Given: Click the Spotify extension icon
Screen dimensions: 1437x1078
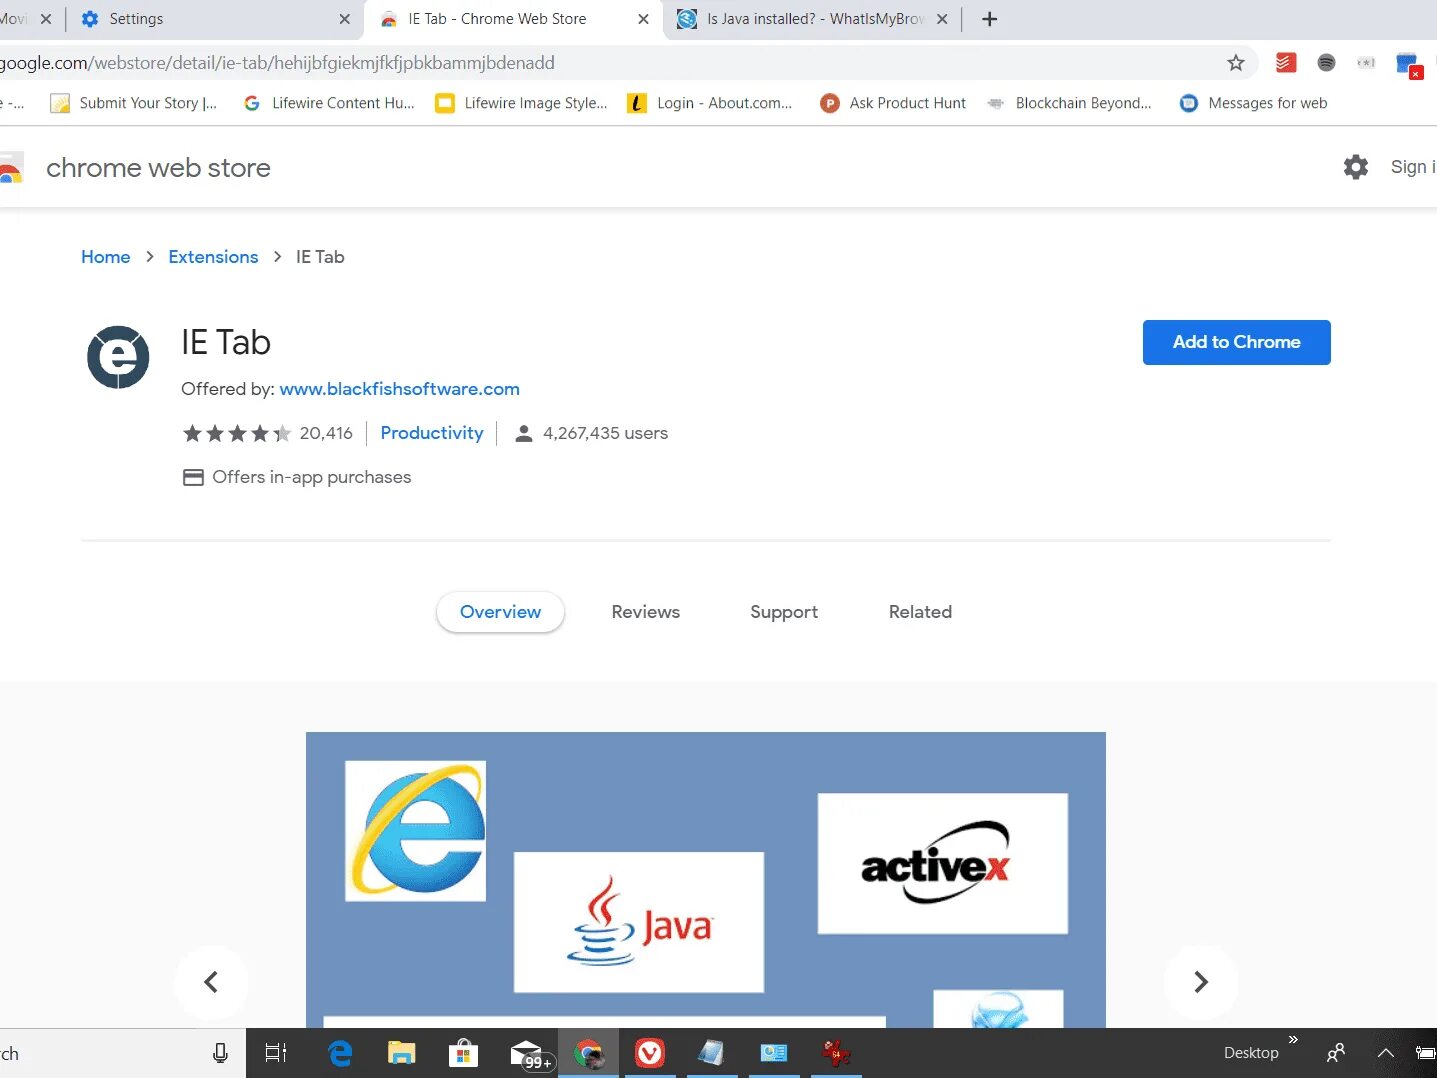Looking at the screenshot, I should 1326,63.
